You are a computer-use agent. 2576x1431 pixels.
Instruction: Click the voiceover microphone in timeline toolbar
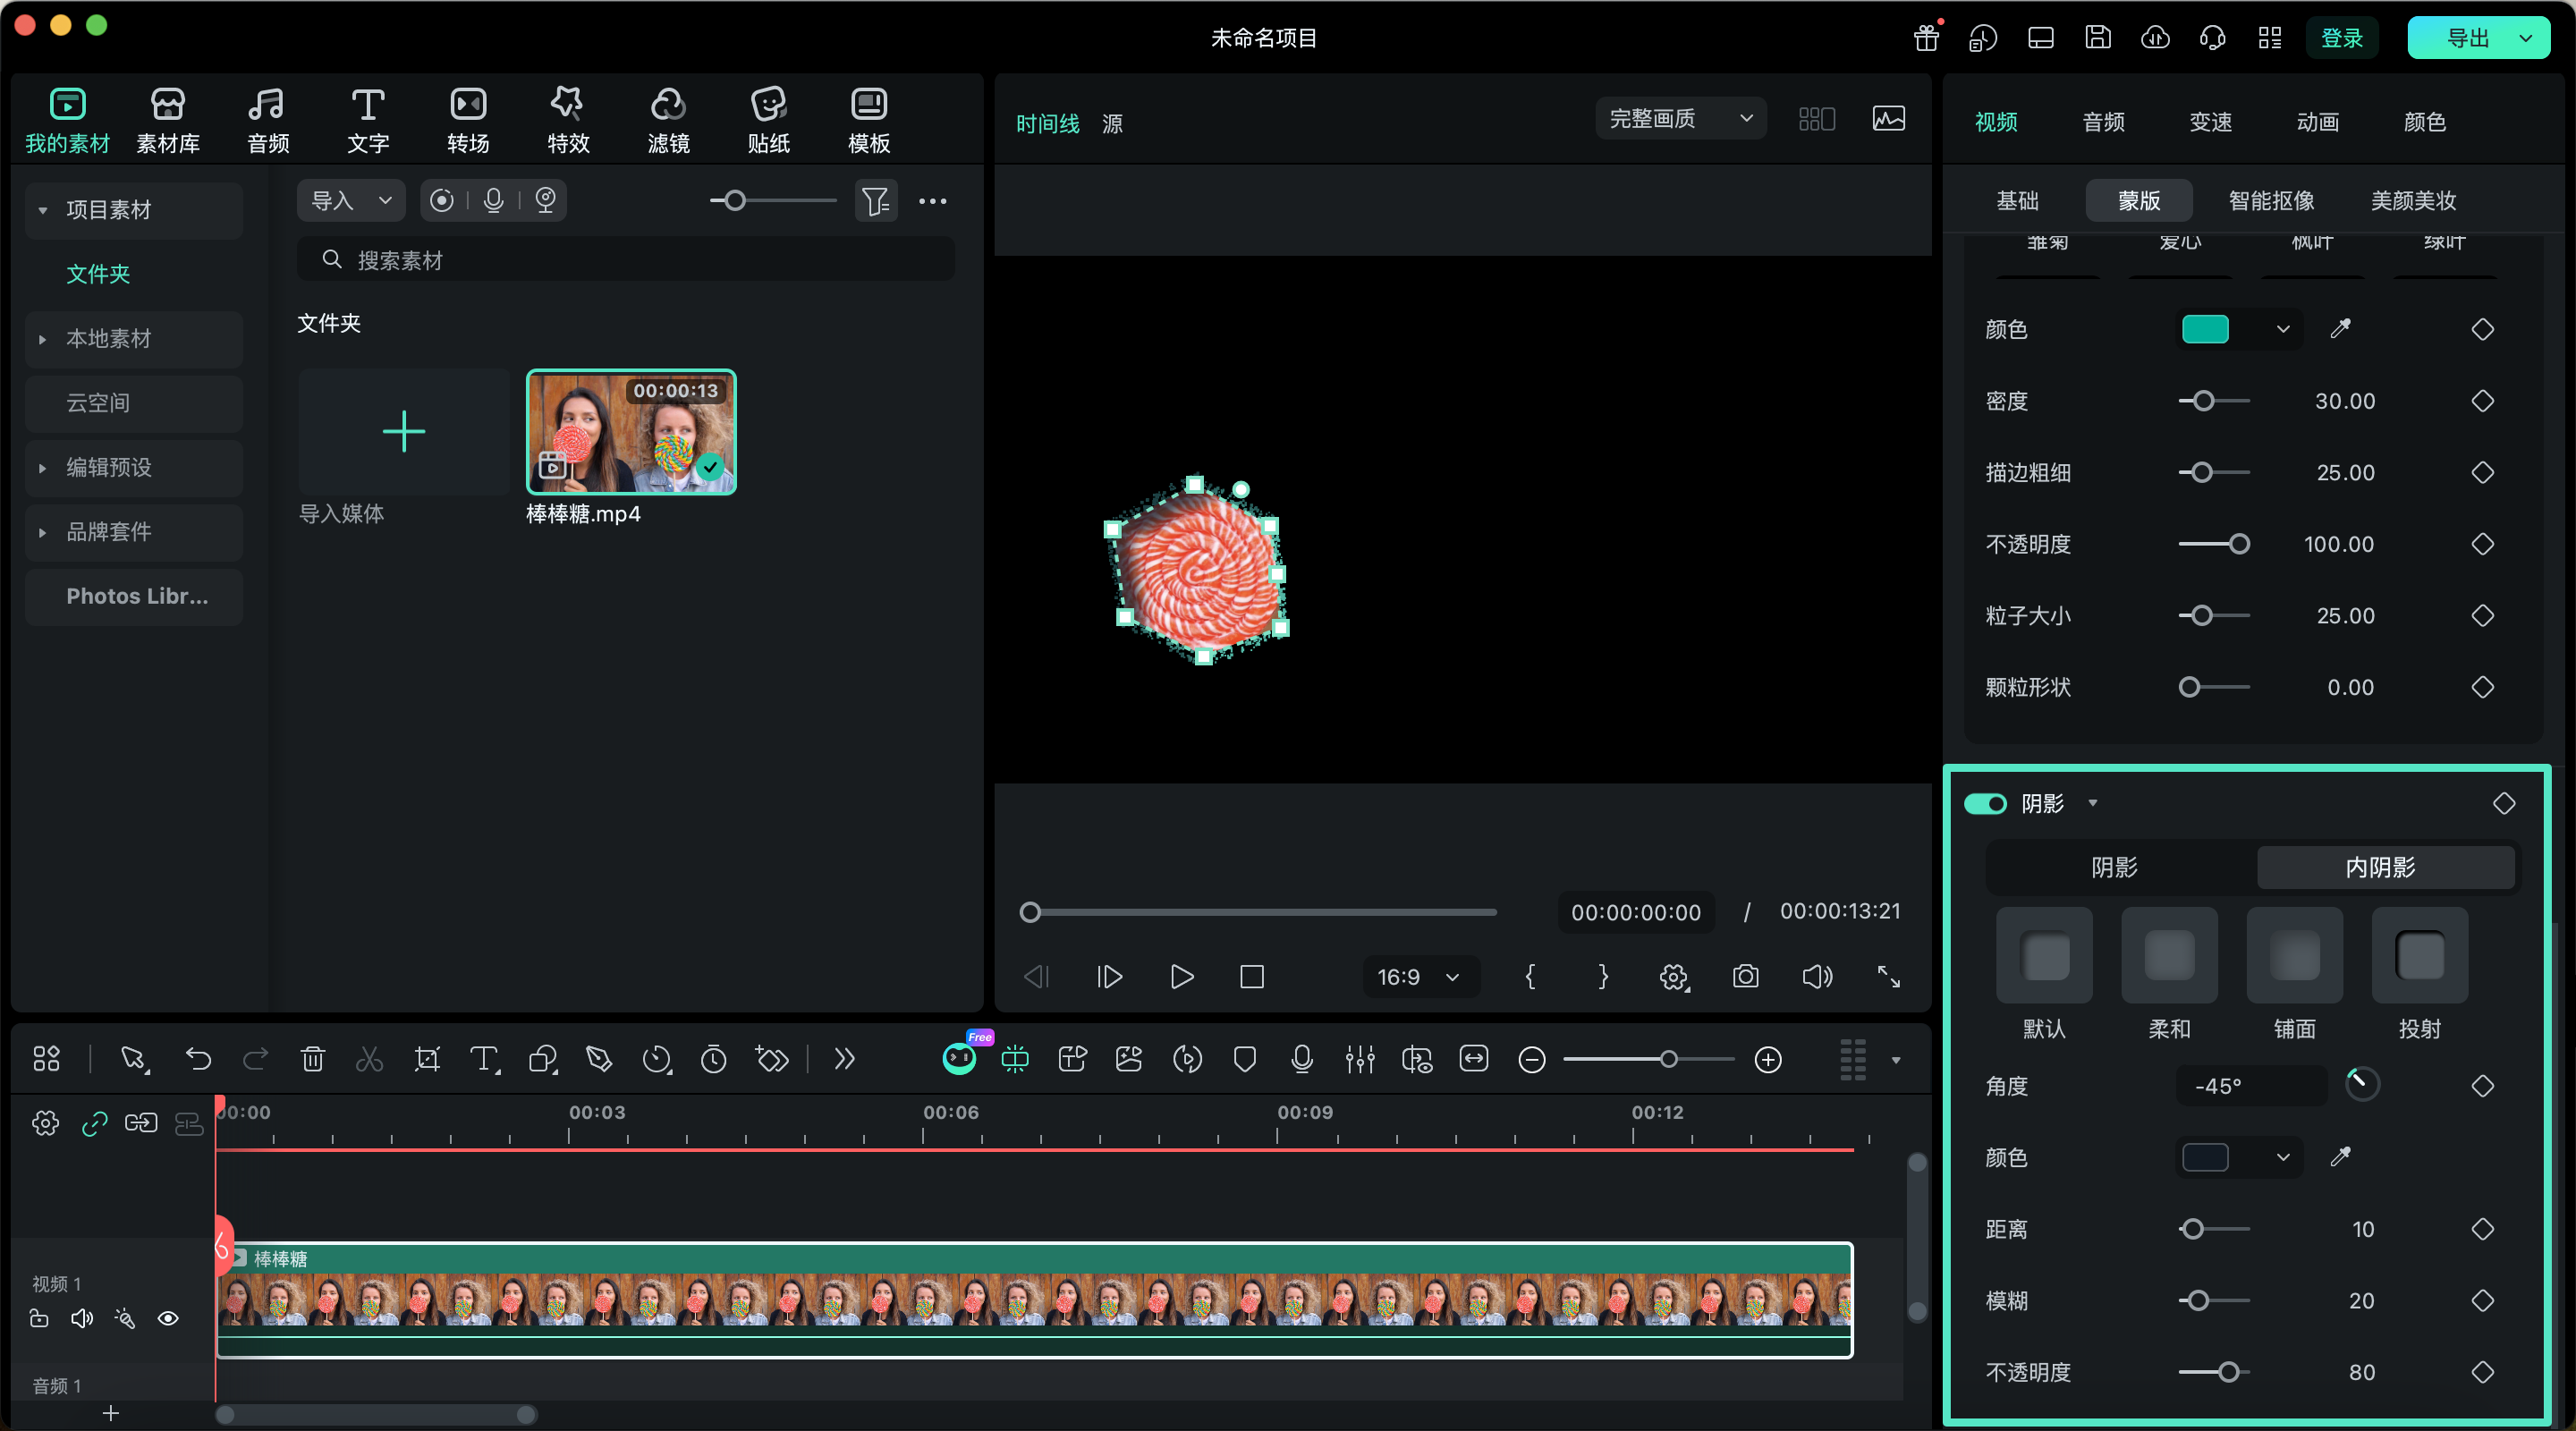coord(1301,1059)
